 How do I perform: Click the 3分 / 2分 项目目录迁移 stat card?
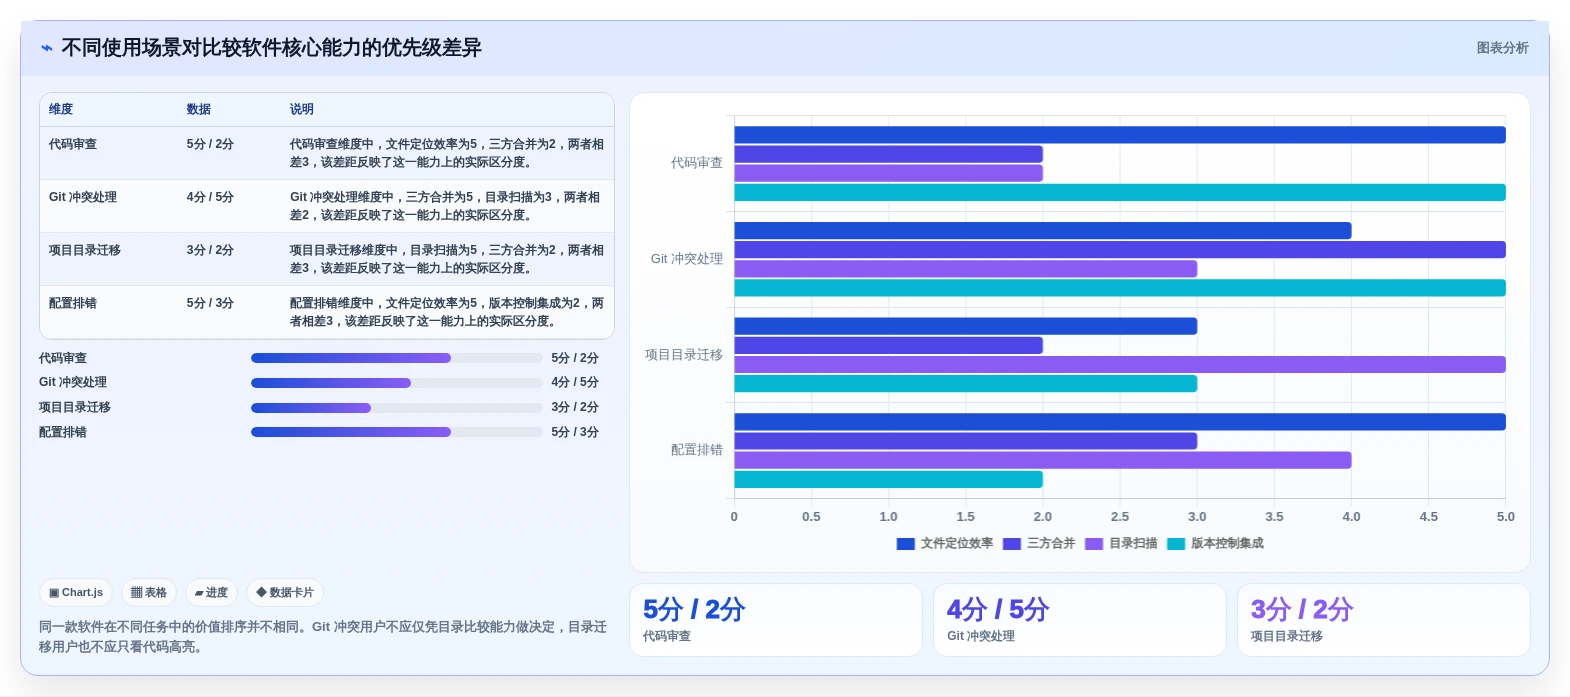point(1384,620)
